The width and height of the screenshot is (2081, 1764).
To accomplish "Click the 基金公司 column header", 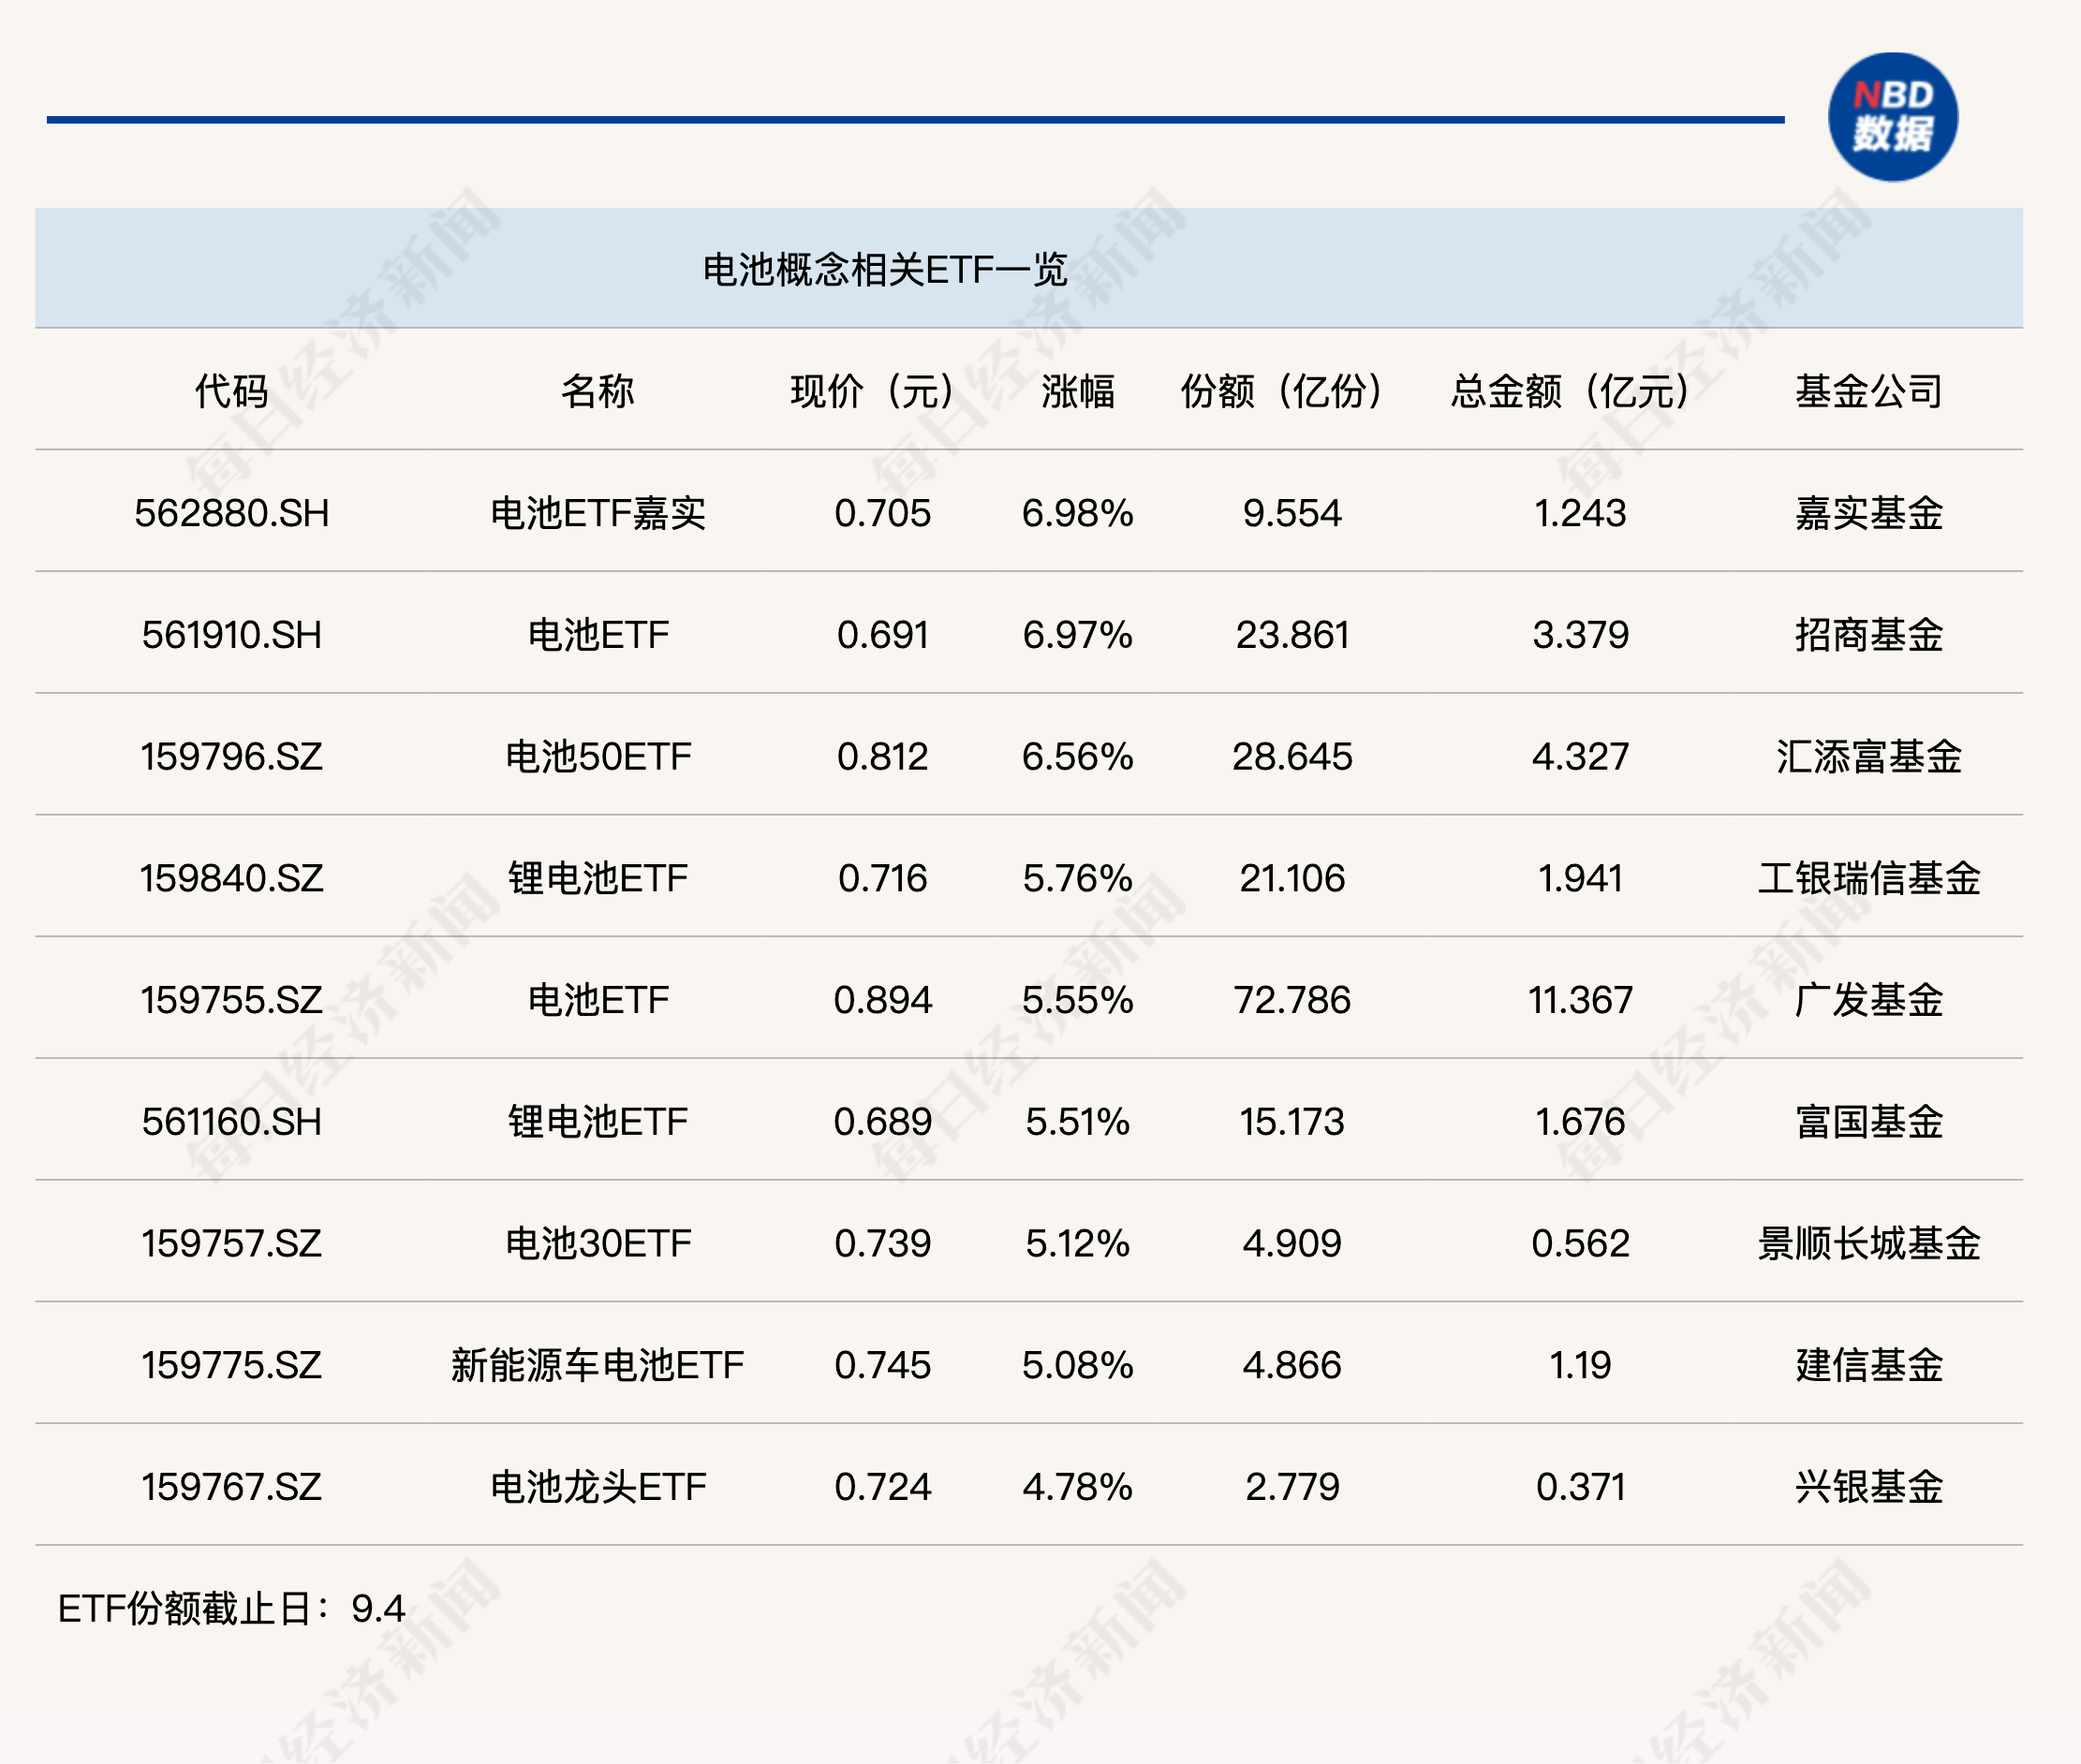I will tap(1868, 390).
